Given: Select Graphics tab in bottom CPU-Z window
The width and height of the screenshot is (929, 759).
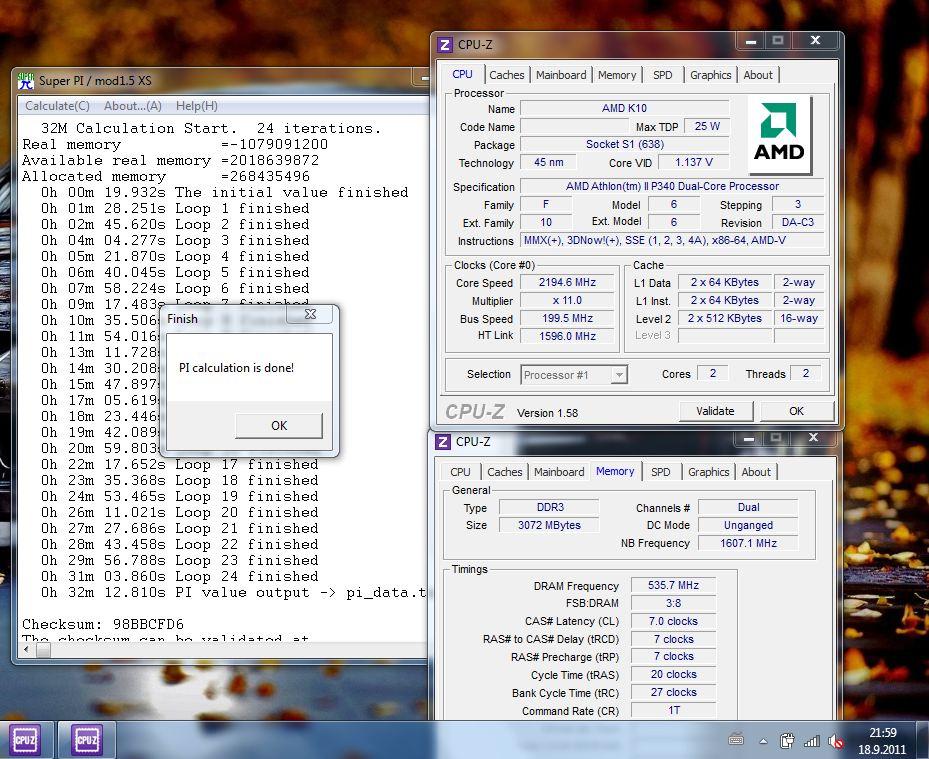Looking at the screenshot, I should point(709,472).
